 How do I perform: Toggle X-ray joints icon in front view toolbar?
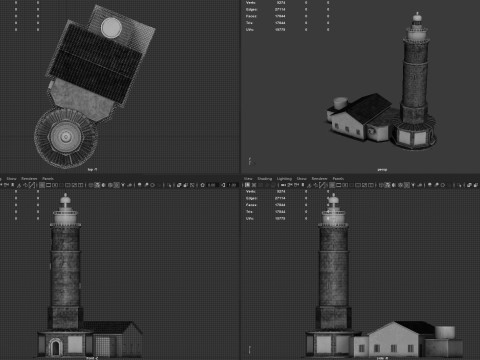pyautogui.click(x=192, y=185)
